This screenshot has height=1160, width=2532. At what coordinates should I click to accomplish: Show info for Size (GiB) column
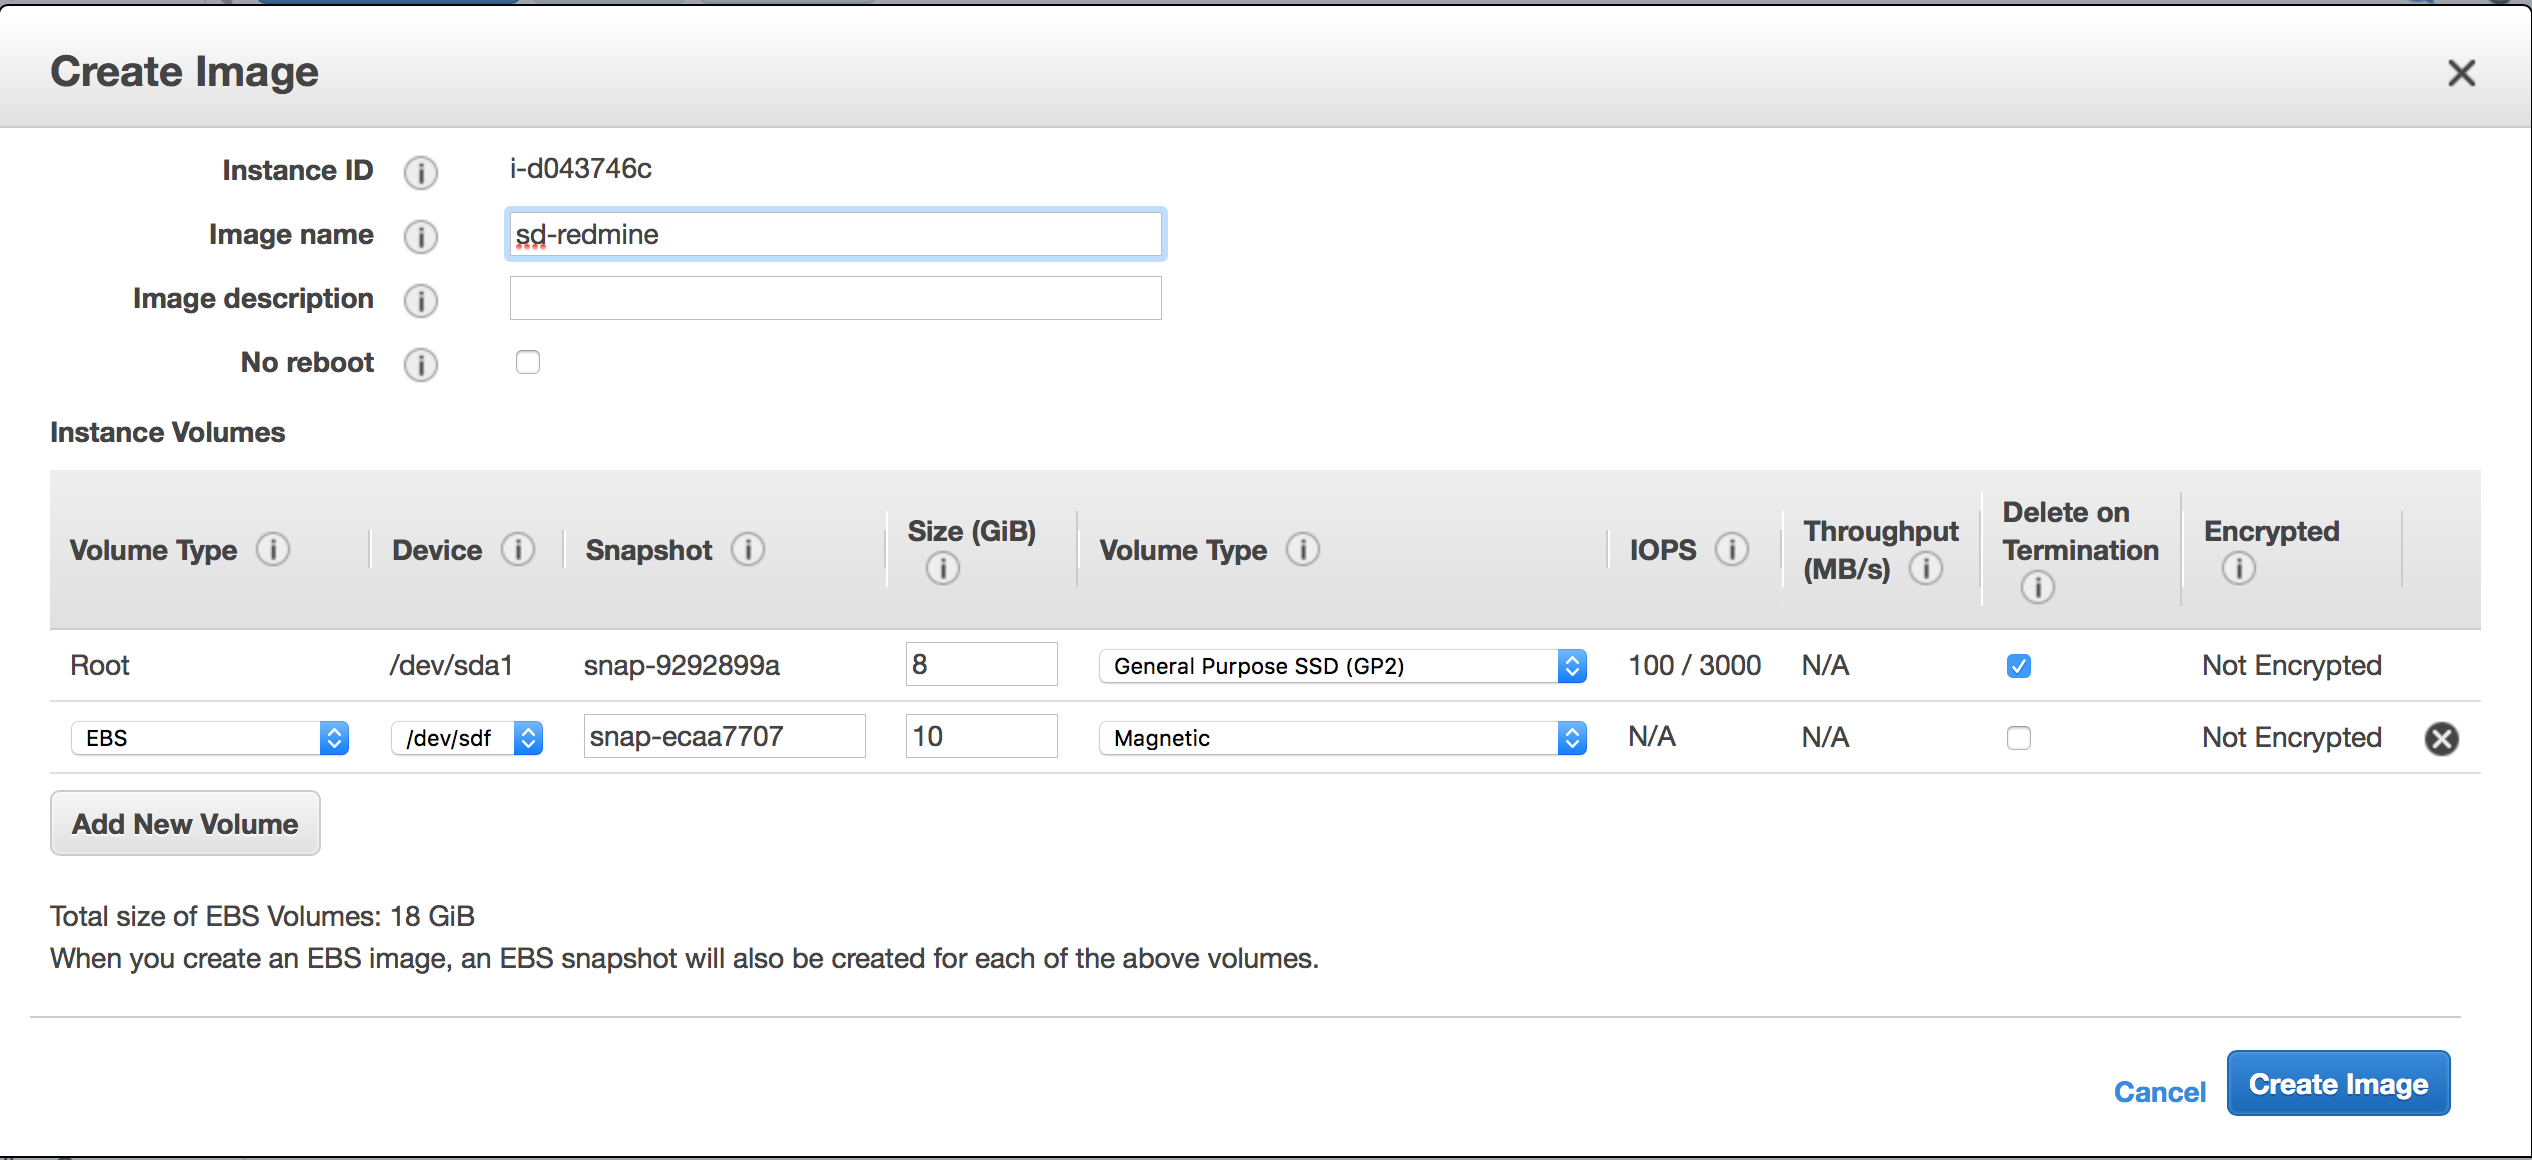point(942,568)
